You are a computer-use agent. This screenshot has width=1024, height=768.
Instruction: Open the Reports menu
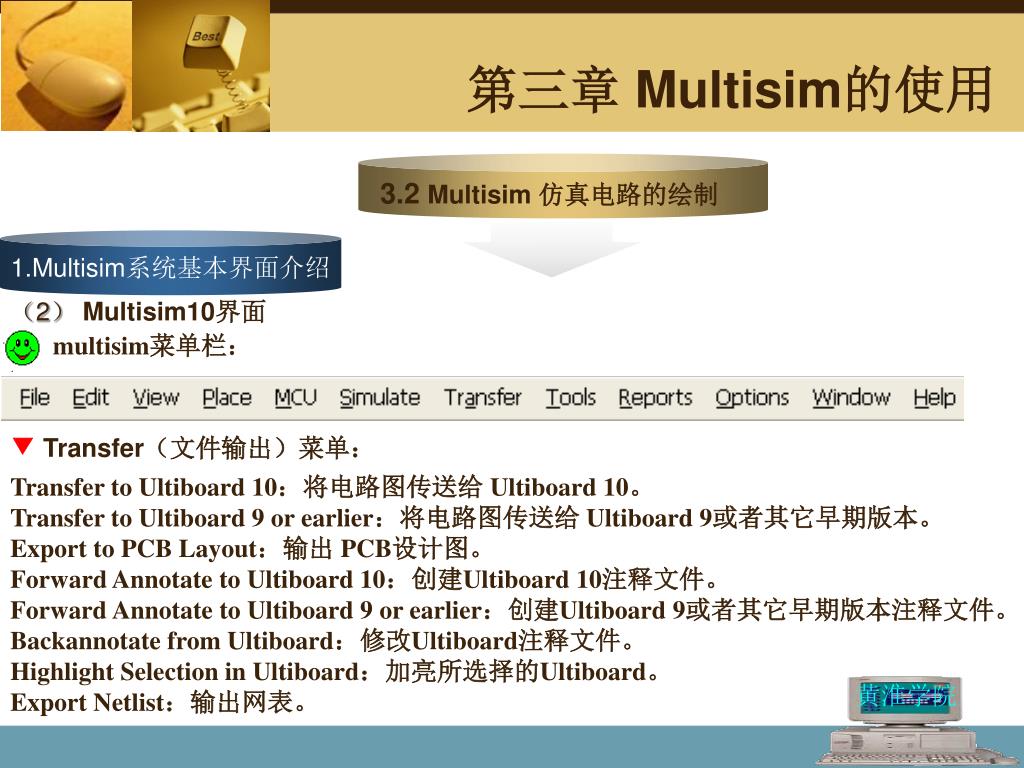pos(655,397)
